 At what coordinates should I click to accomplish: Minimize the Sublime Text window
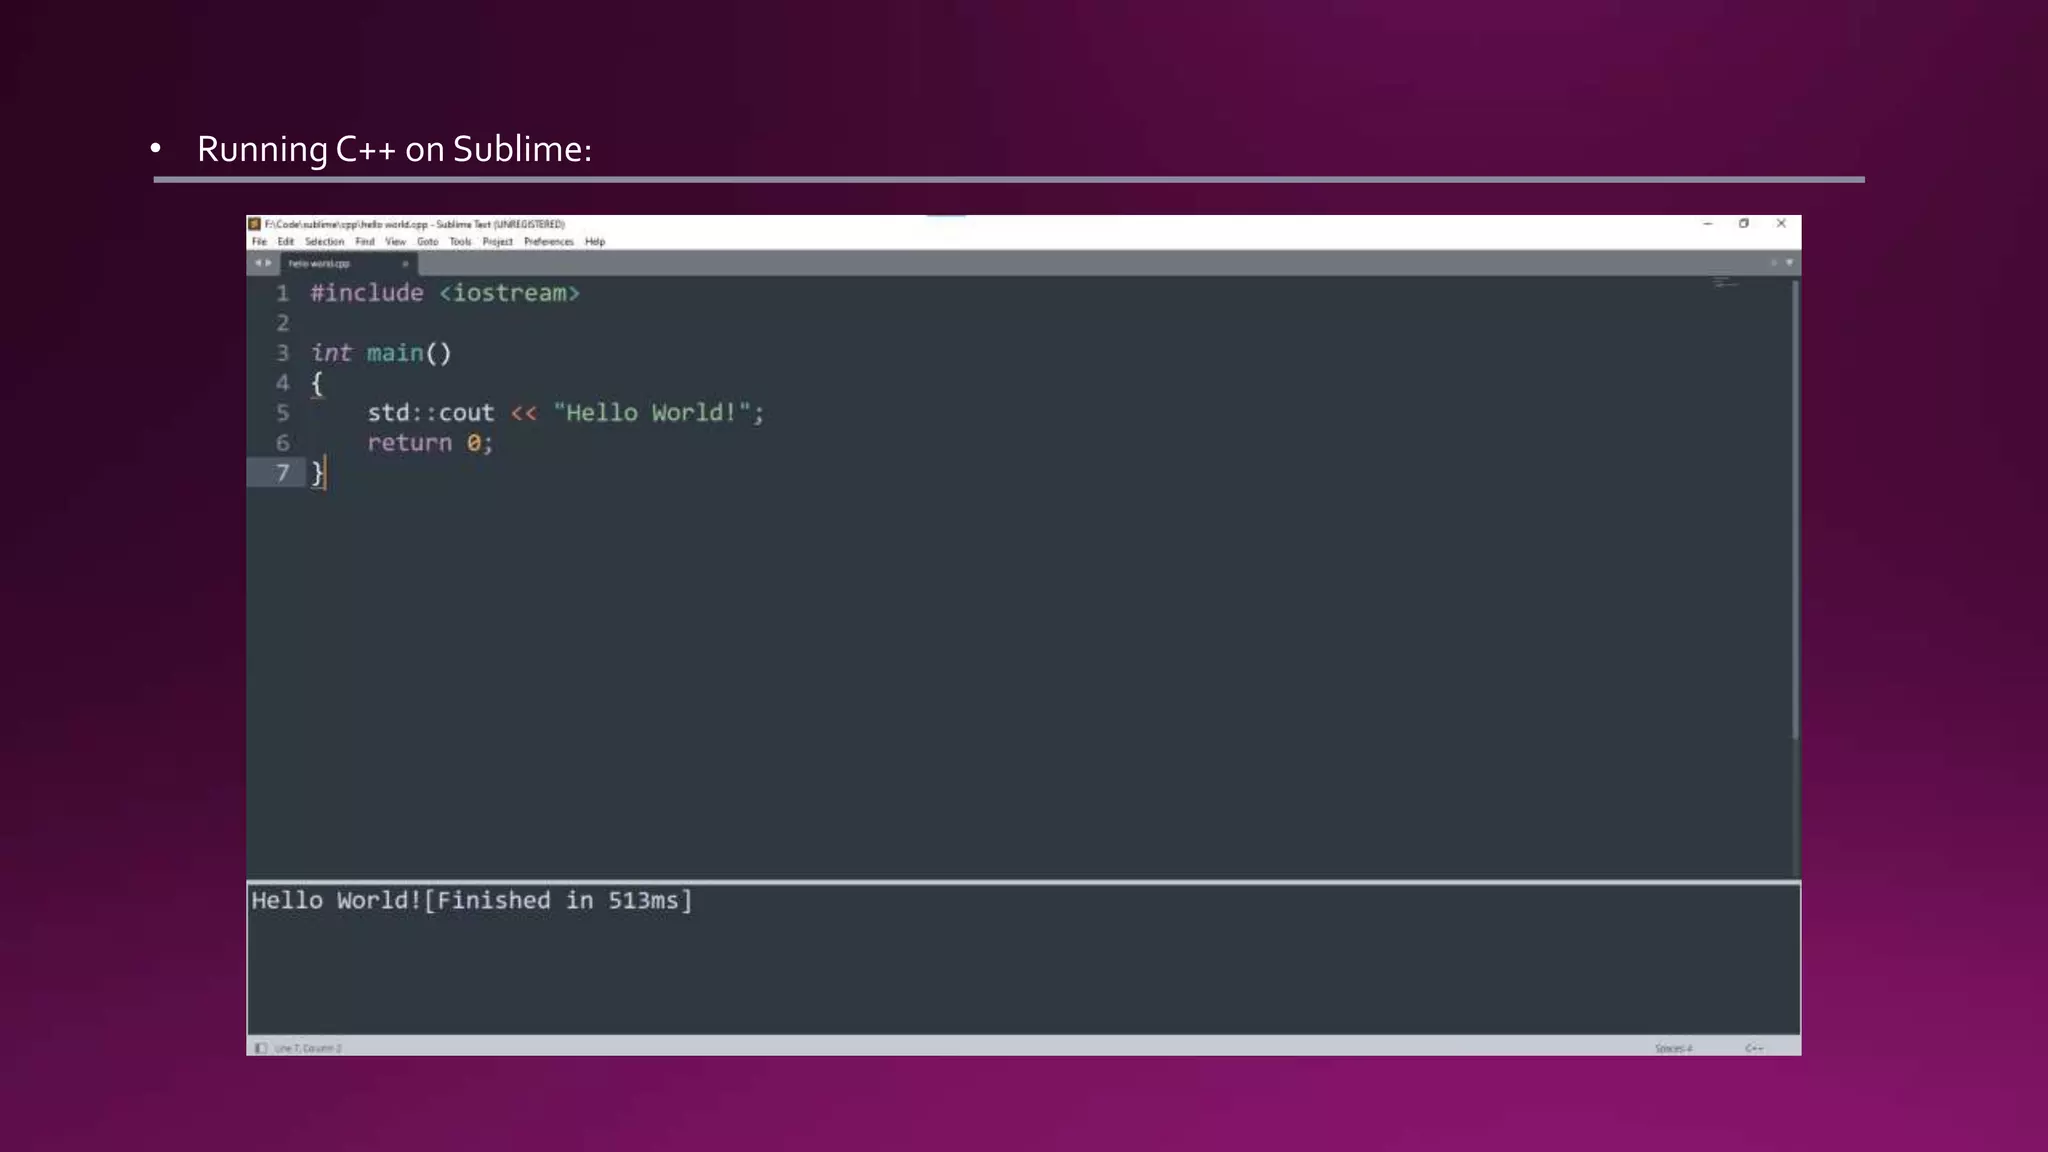[x=1708, y=224]
